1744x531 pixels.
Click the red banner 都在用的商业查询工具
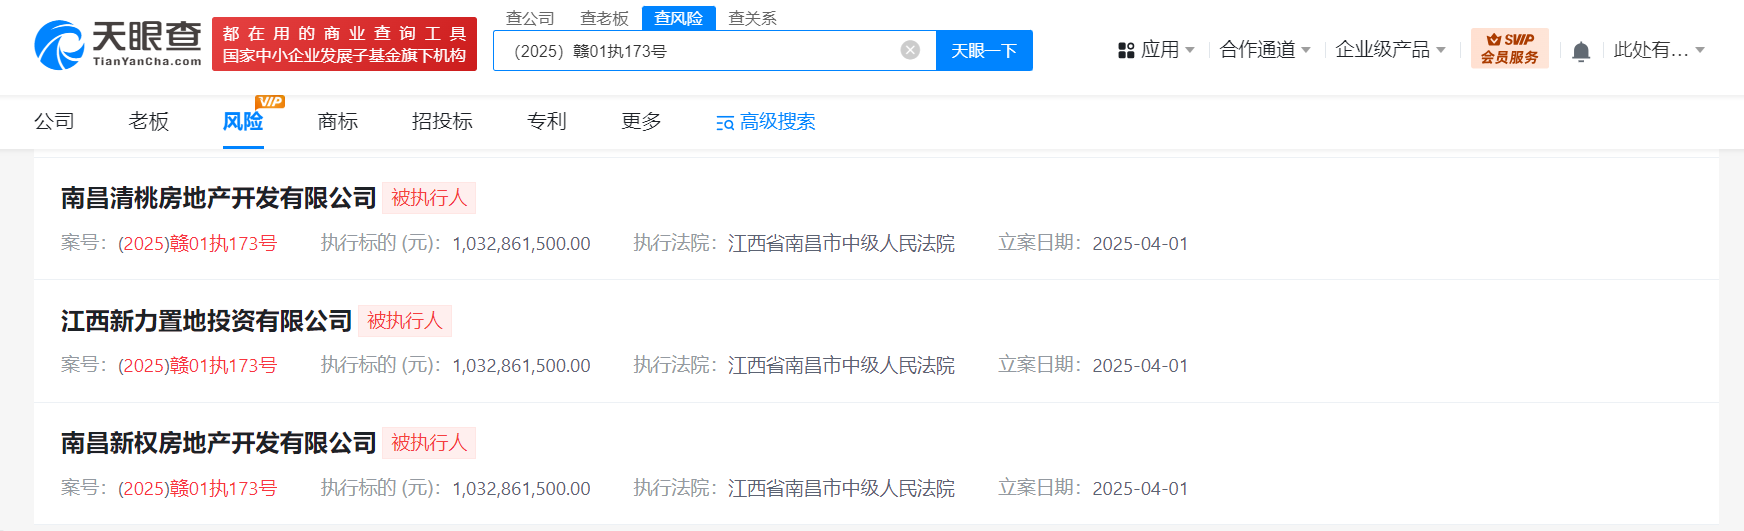pyautogui.click(x=344, y=45)
